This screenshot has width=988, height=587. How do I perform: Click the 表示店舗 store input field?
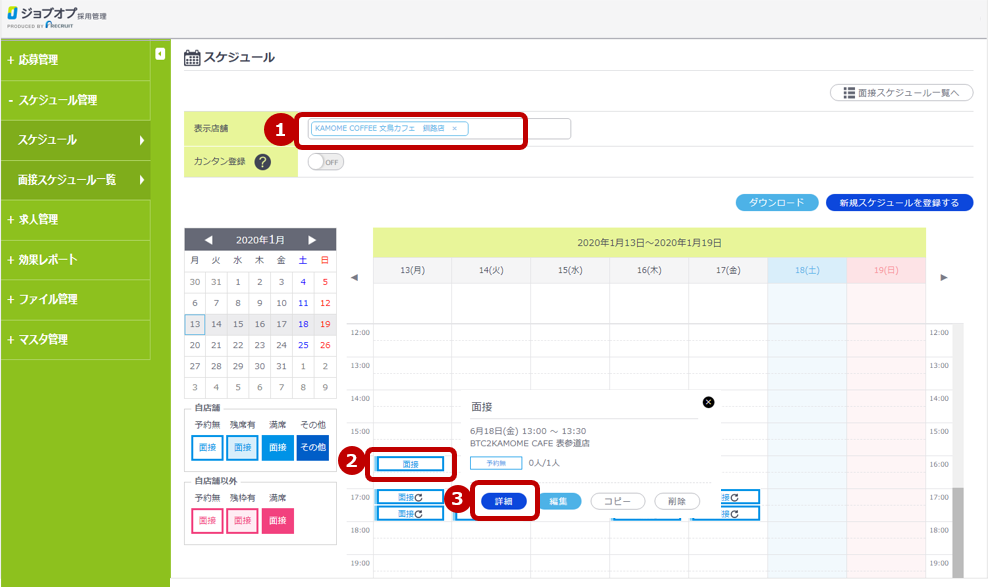click(520, 129)
